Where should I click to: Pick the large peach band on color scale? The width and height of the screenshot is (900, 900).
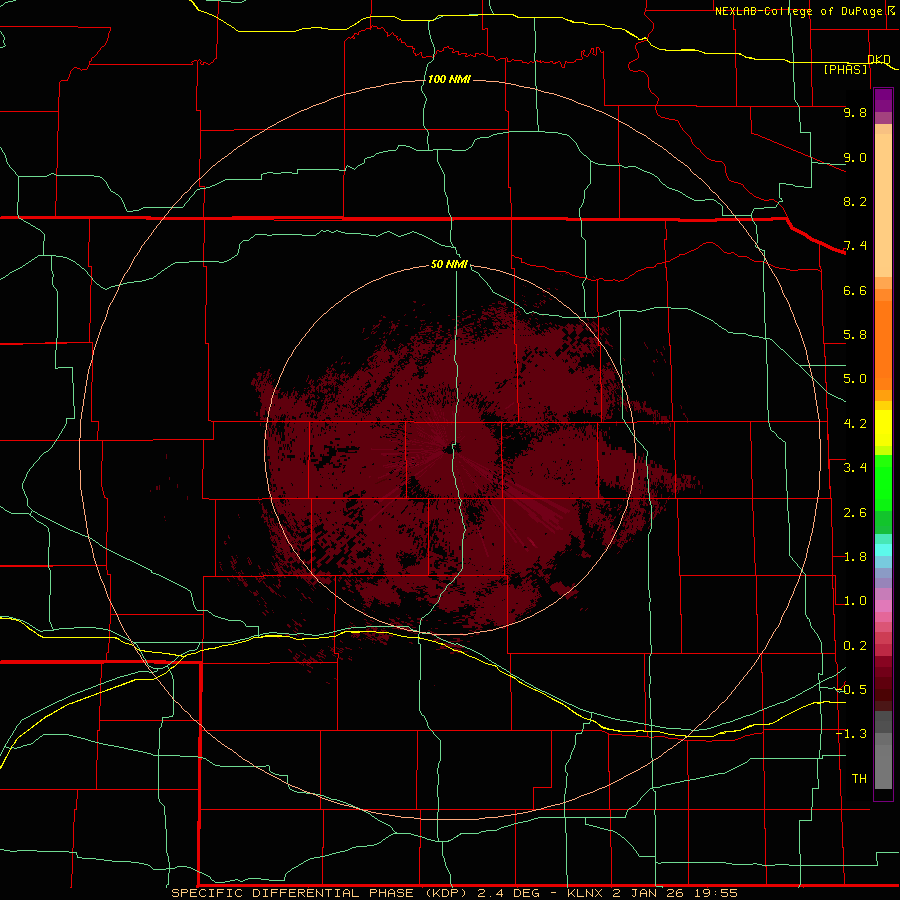pos(883,205)
